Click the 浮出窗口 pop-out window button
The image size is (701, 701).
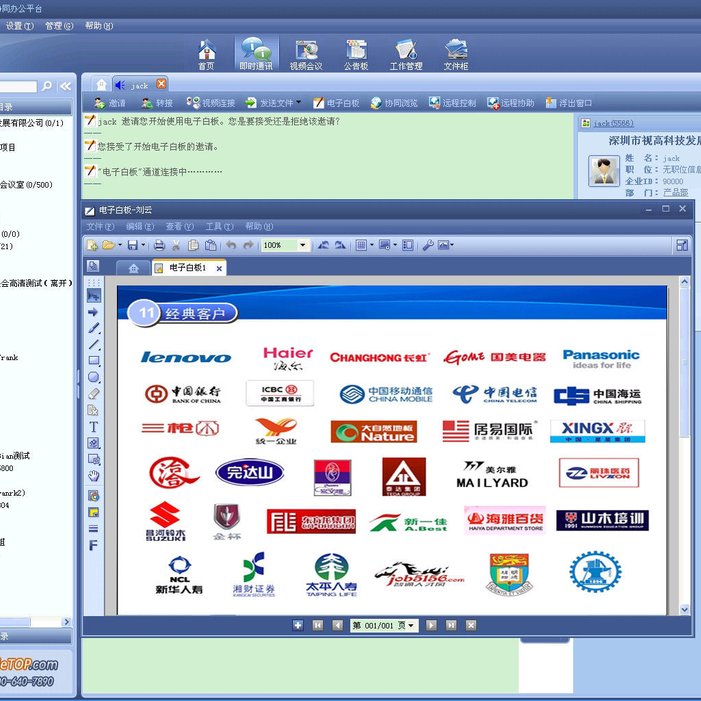pos(569,103)
